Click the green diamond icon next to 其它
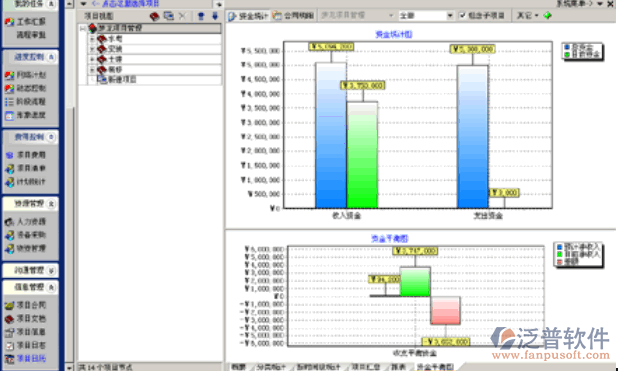The height and width of the screenshot is (371, 620). pyautogui.click(x=548, y=16)
